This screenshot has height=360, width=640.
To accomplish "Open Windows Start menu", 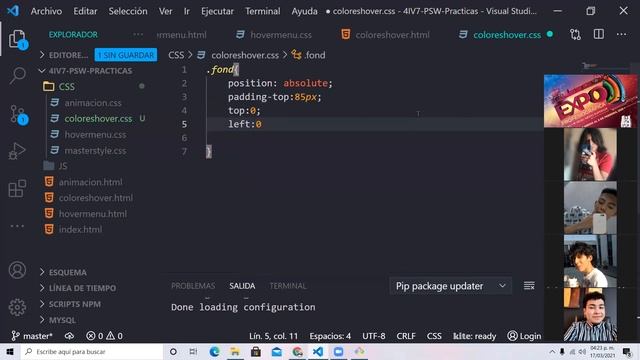I will 10,351.
